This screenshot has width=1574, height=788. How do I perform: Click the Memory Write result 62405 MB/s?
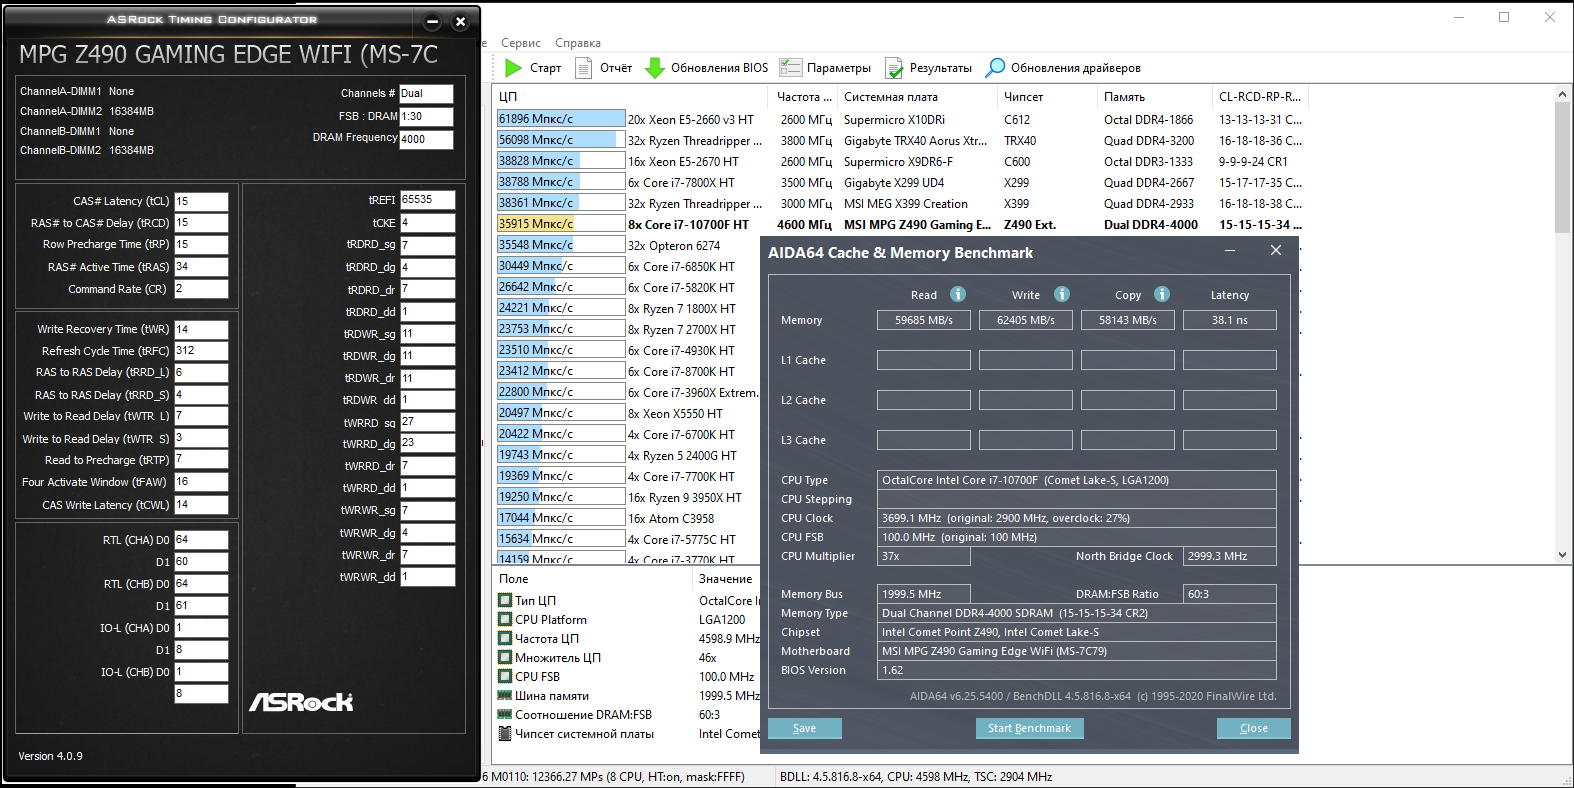click(x=1026, y=320)
